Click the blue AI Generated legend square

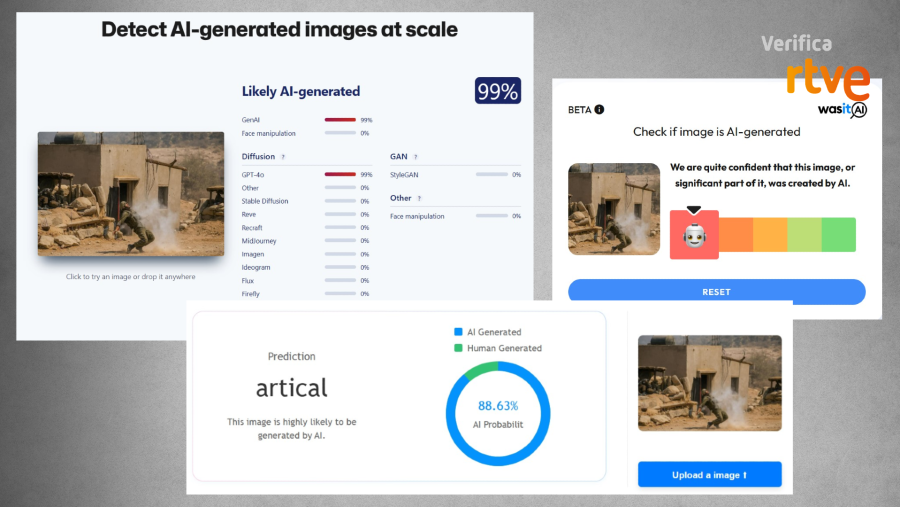pyautogui.click(x=458, y=332)
